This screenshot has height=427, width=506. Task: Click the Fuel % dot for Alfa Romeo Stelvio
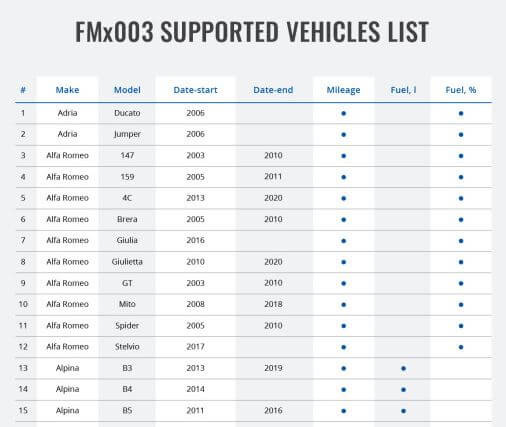tap(461, 347)
